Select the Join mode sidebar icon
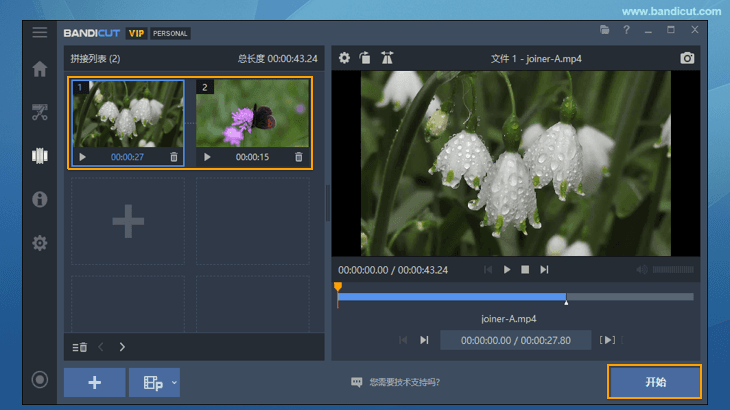The height and width of the screenshot is (410, 730). (x=40, y=156)
